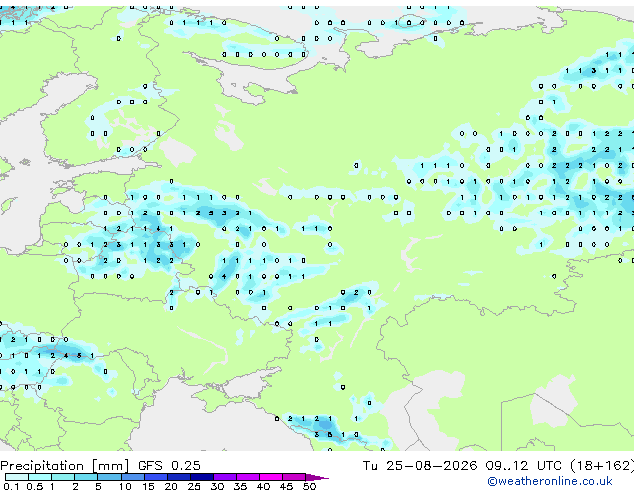Click the 45–50 mm legend color swatch

(294, 477)
